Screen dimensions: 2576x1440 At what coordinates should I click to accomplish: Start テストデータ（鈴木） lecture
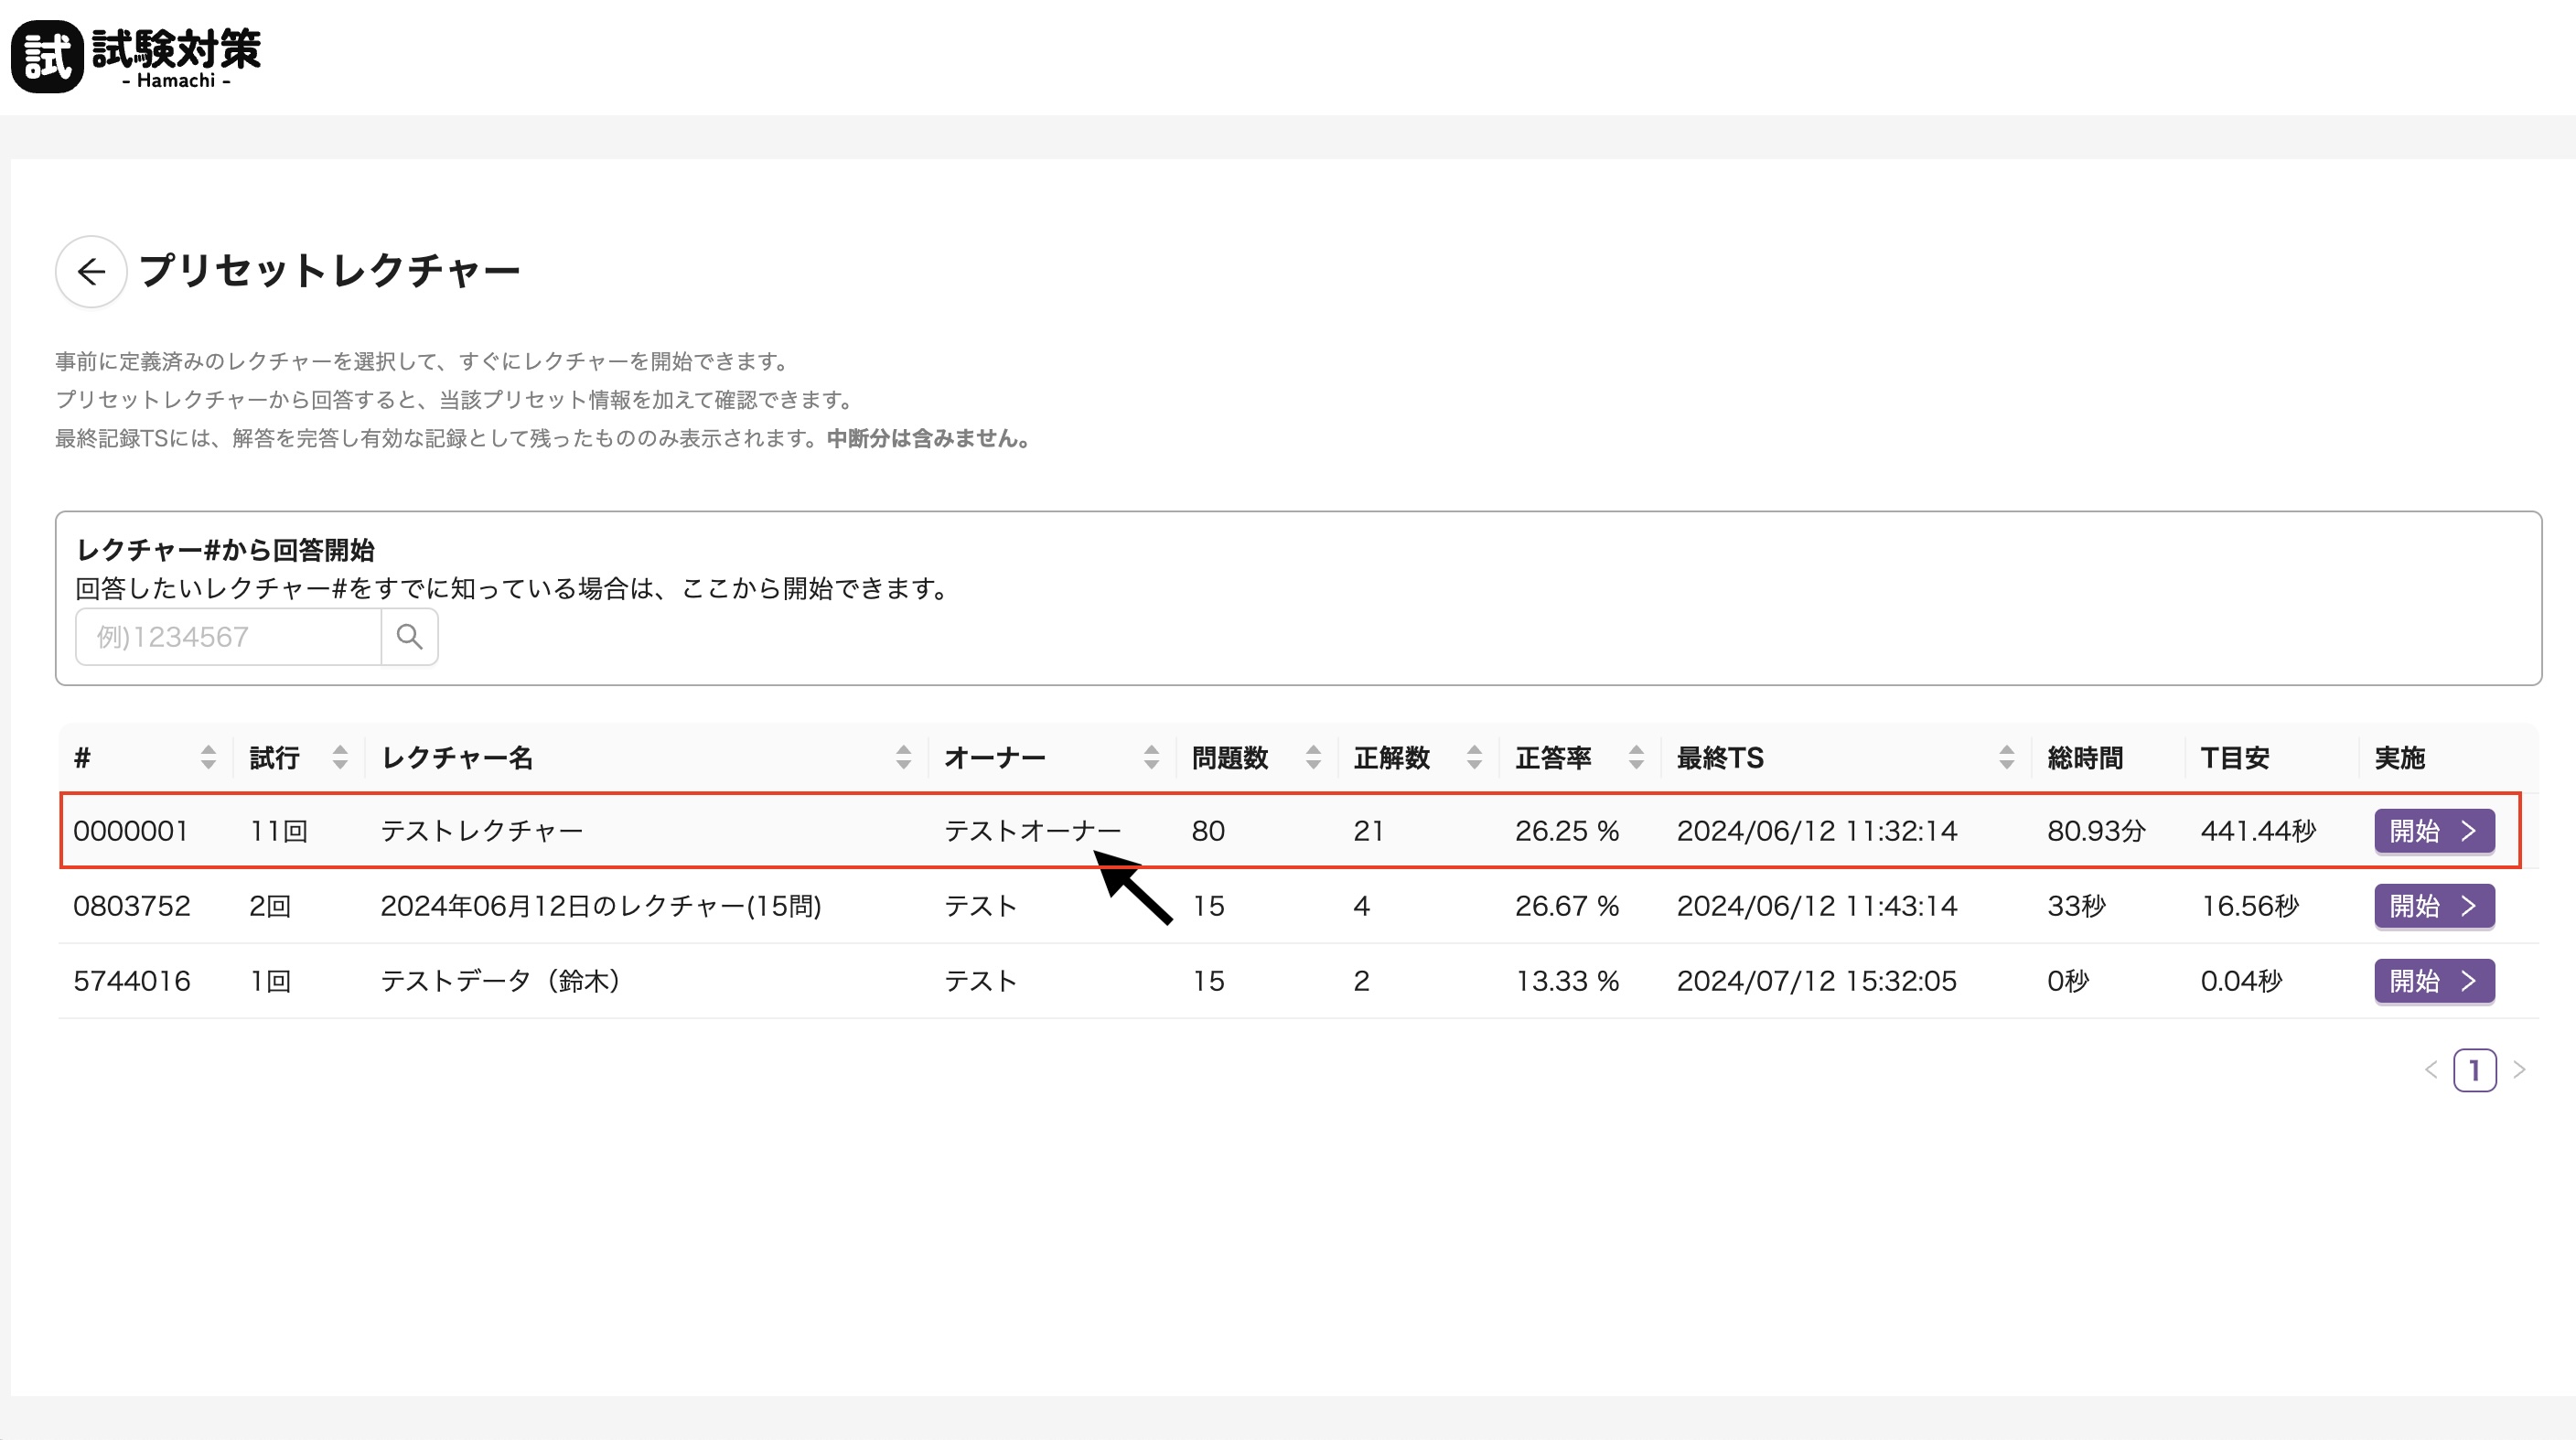click(2433, 981)
